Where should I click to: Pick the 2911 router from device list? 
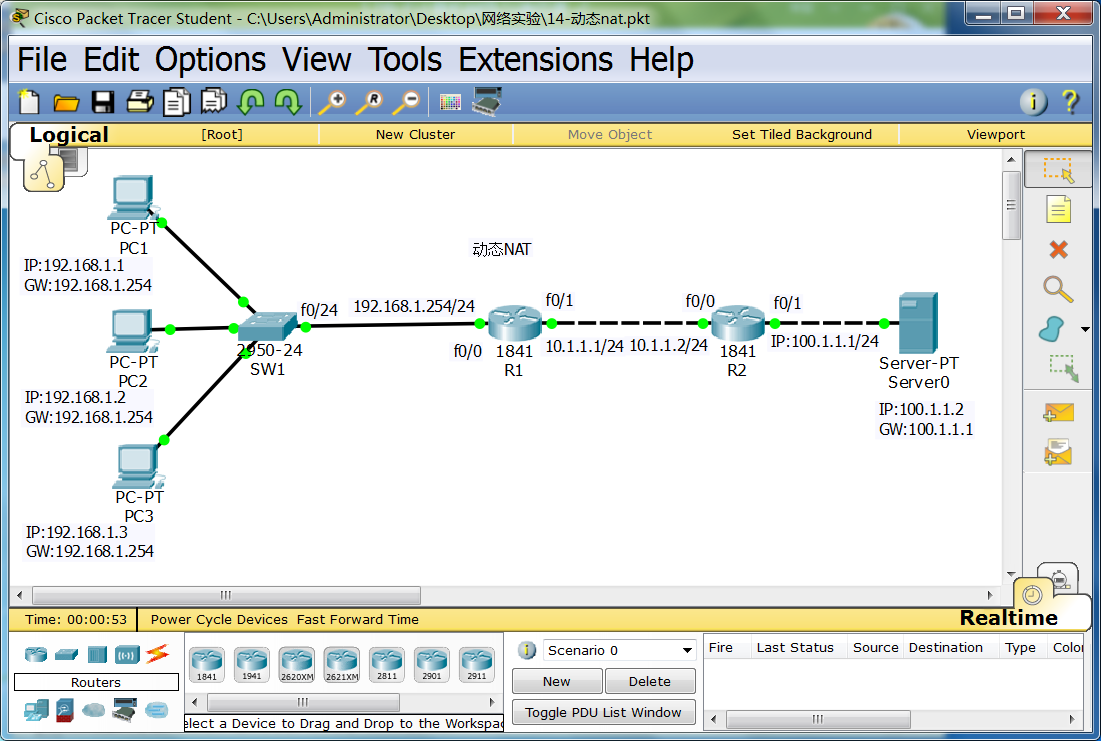point(476,665)
